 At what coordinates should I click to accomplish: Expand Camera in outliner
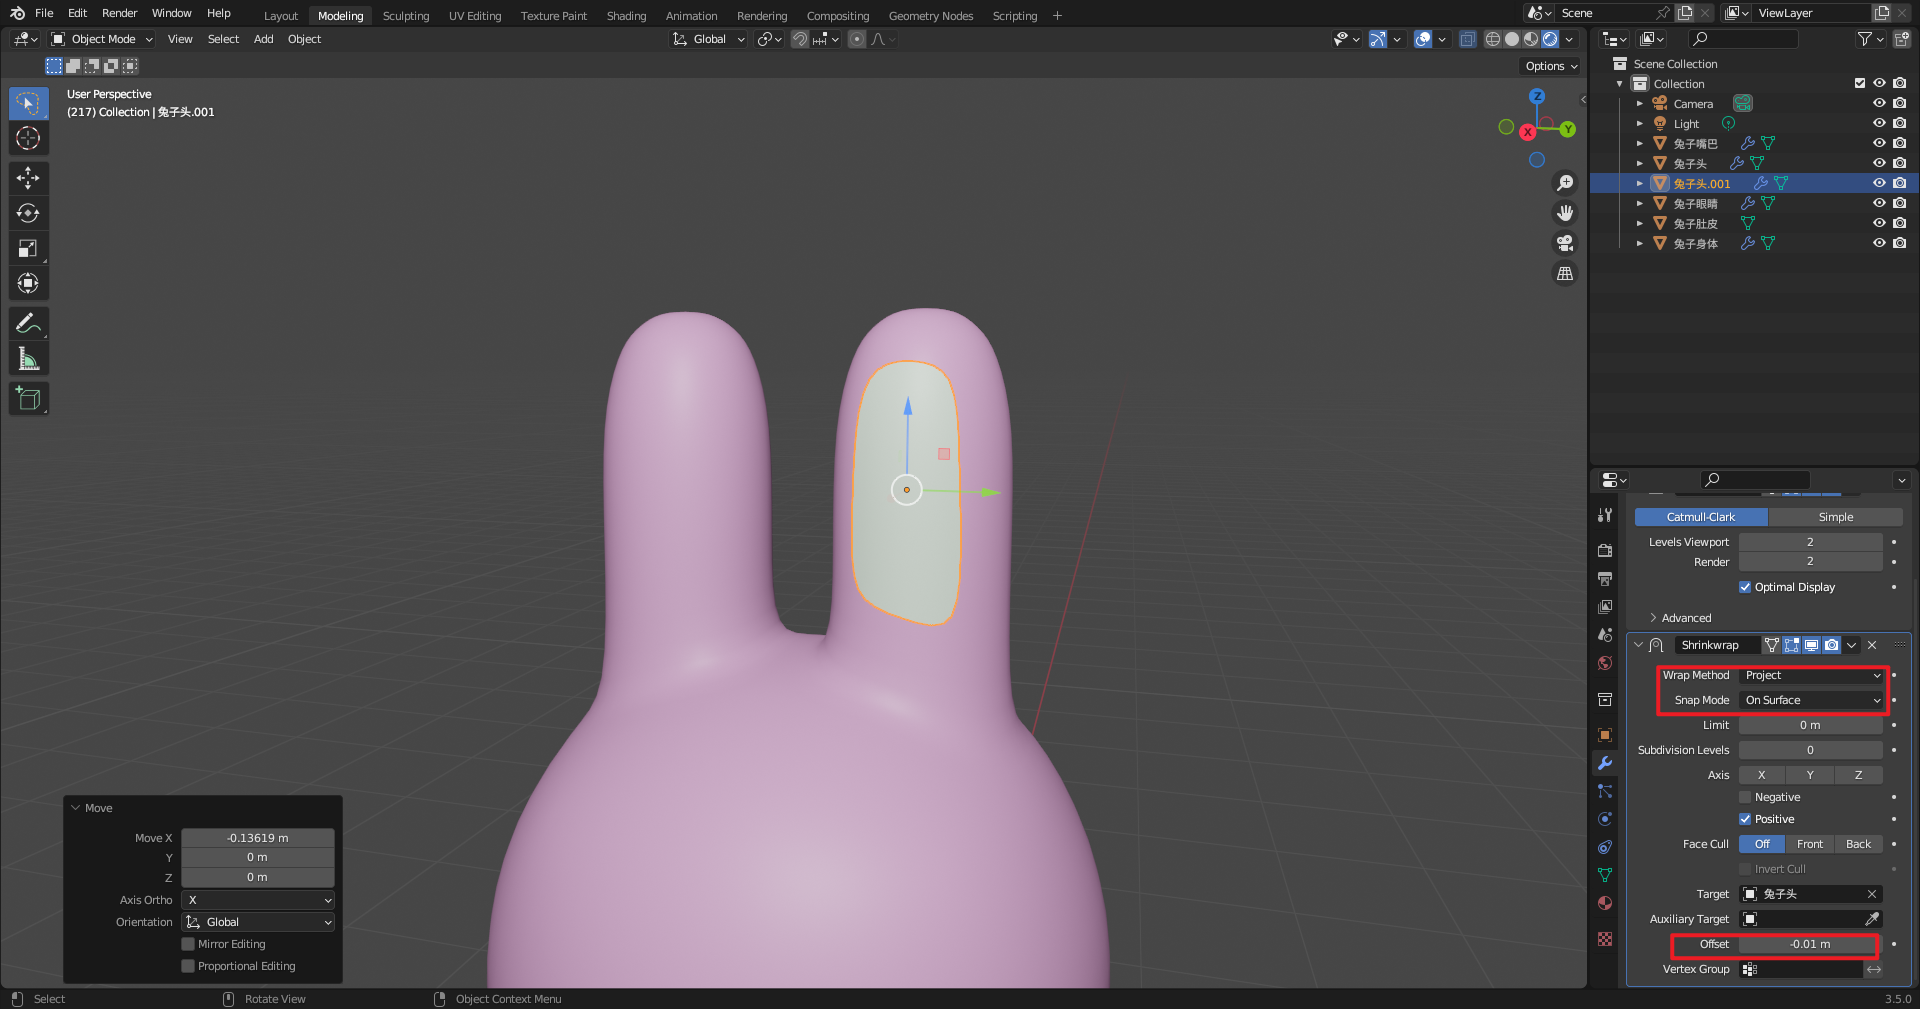coord(1640,103)
